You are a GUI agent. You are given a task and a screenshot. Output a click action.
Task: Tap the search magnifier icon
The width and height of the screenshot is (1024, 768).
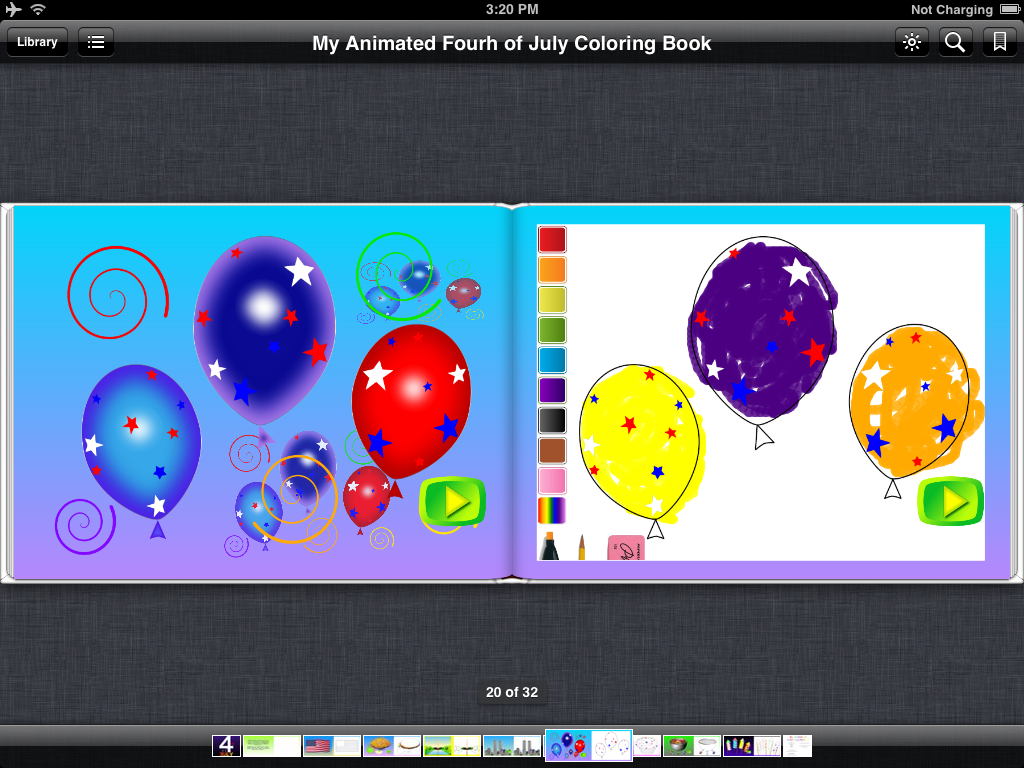pyautogui.click(x=955, y=42)
